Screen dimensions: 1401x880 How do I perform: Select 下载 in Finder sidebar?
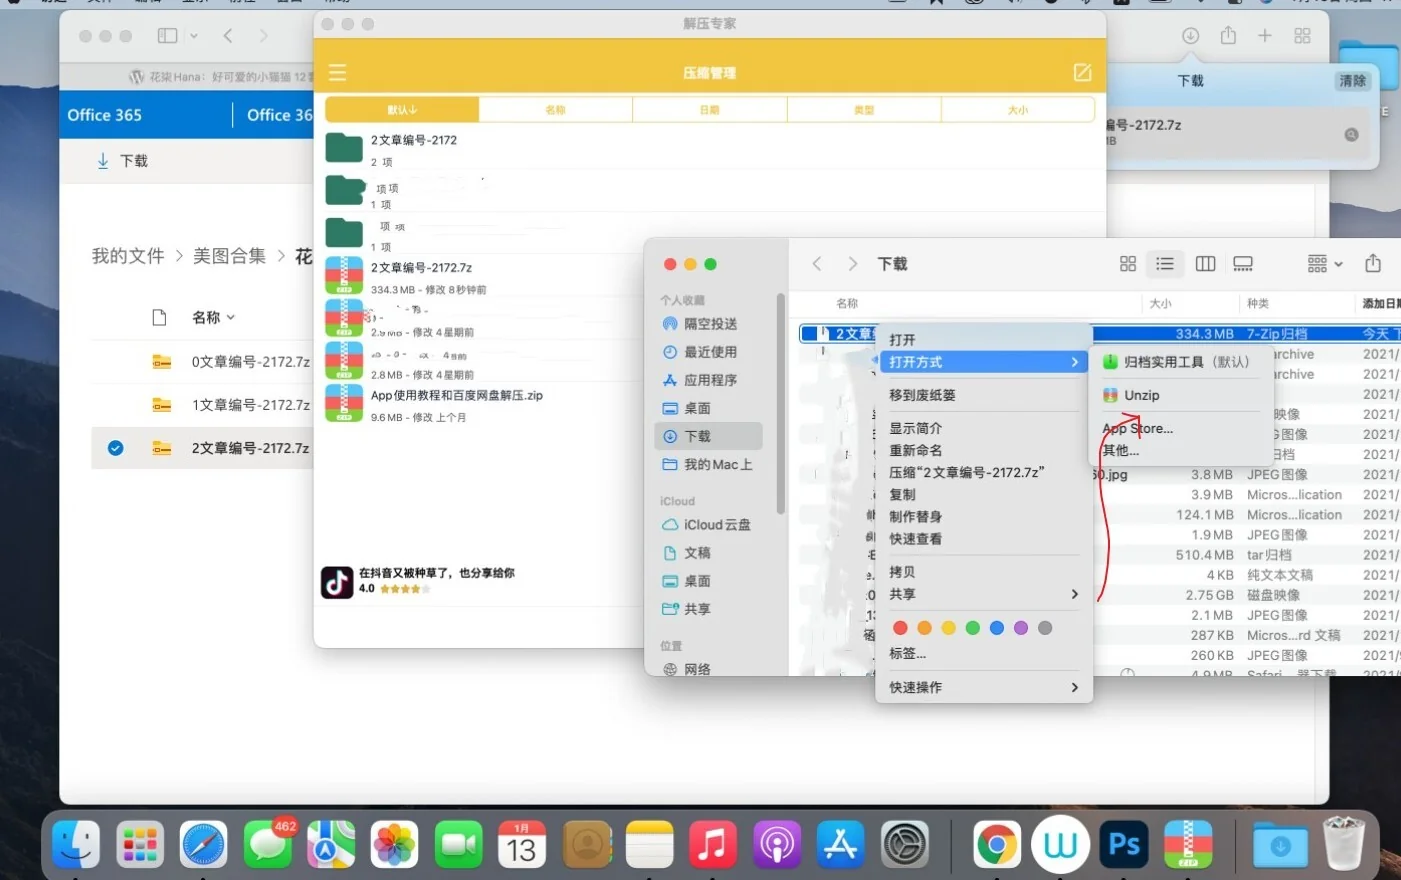709,436
